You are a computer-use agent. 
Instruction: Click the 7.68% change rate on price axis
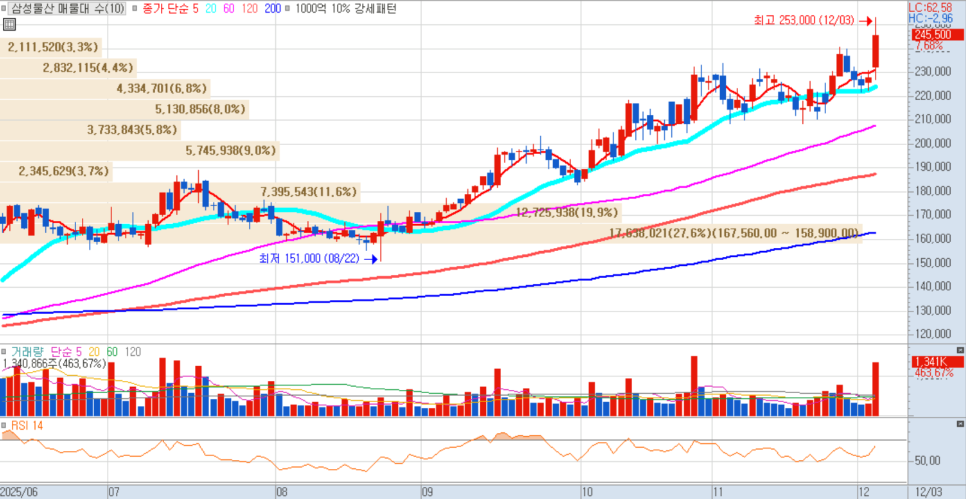(929, 46)
